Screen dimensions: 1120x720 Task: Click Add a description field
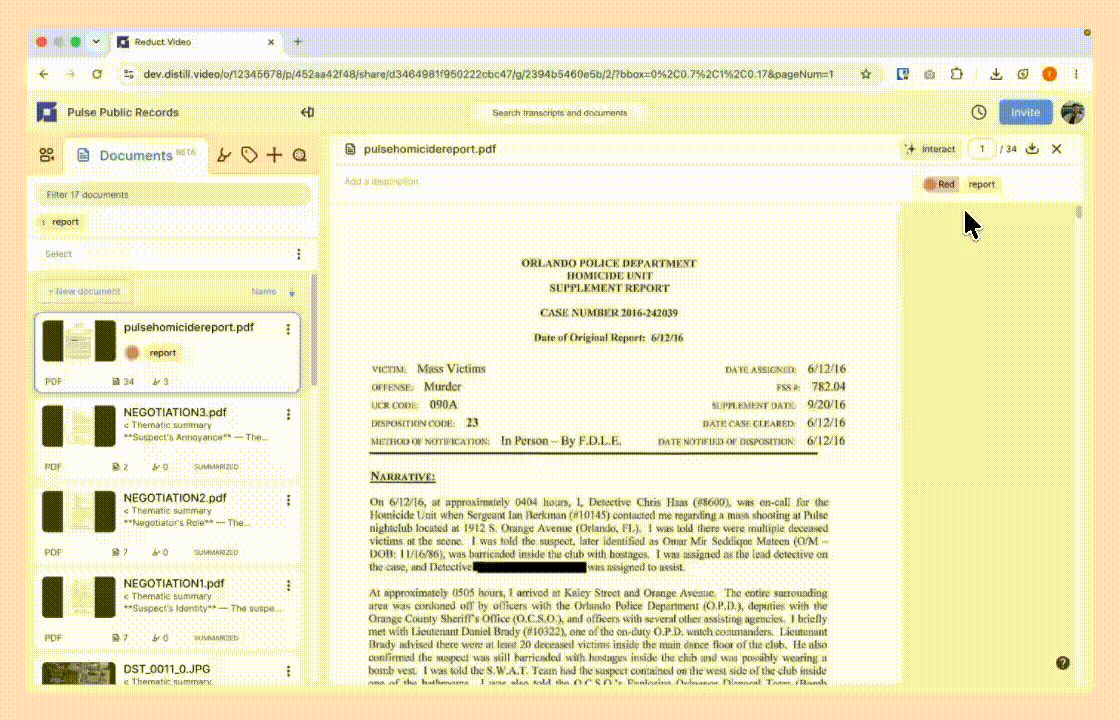pyautogui.click(x=381, y=181)
